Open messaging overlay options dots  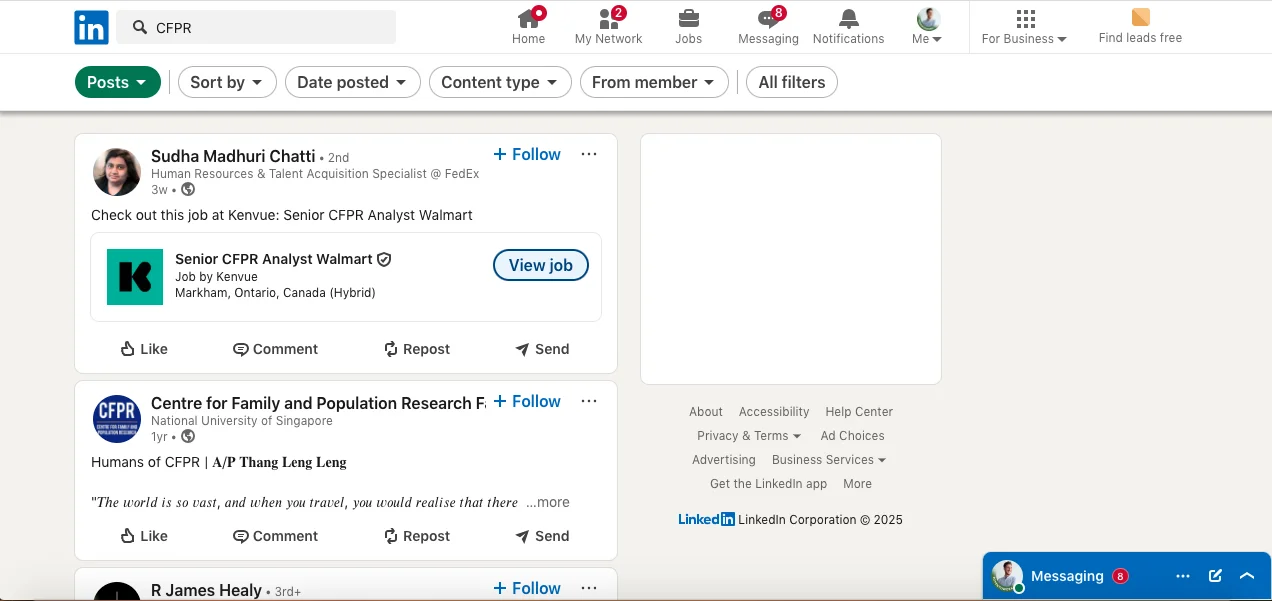(1183, 576)
